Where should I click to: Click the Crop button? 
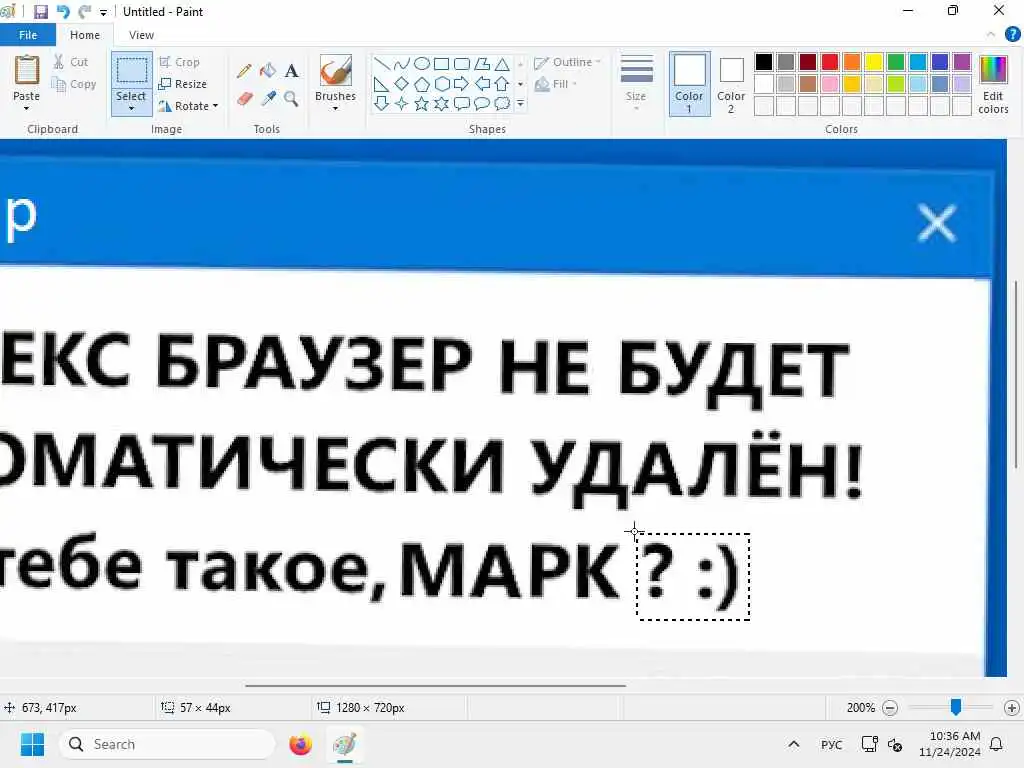pos(180,62)
